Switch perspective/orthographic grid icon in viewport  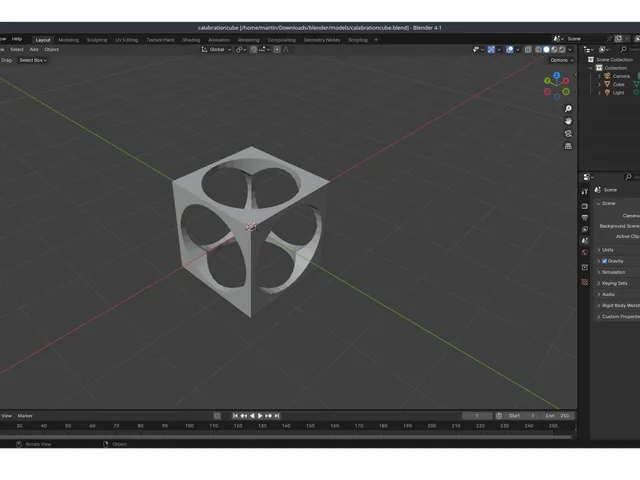(568, 146)
